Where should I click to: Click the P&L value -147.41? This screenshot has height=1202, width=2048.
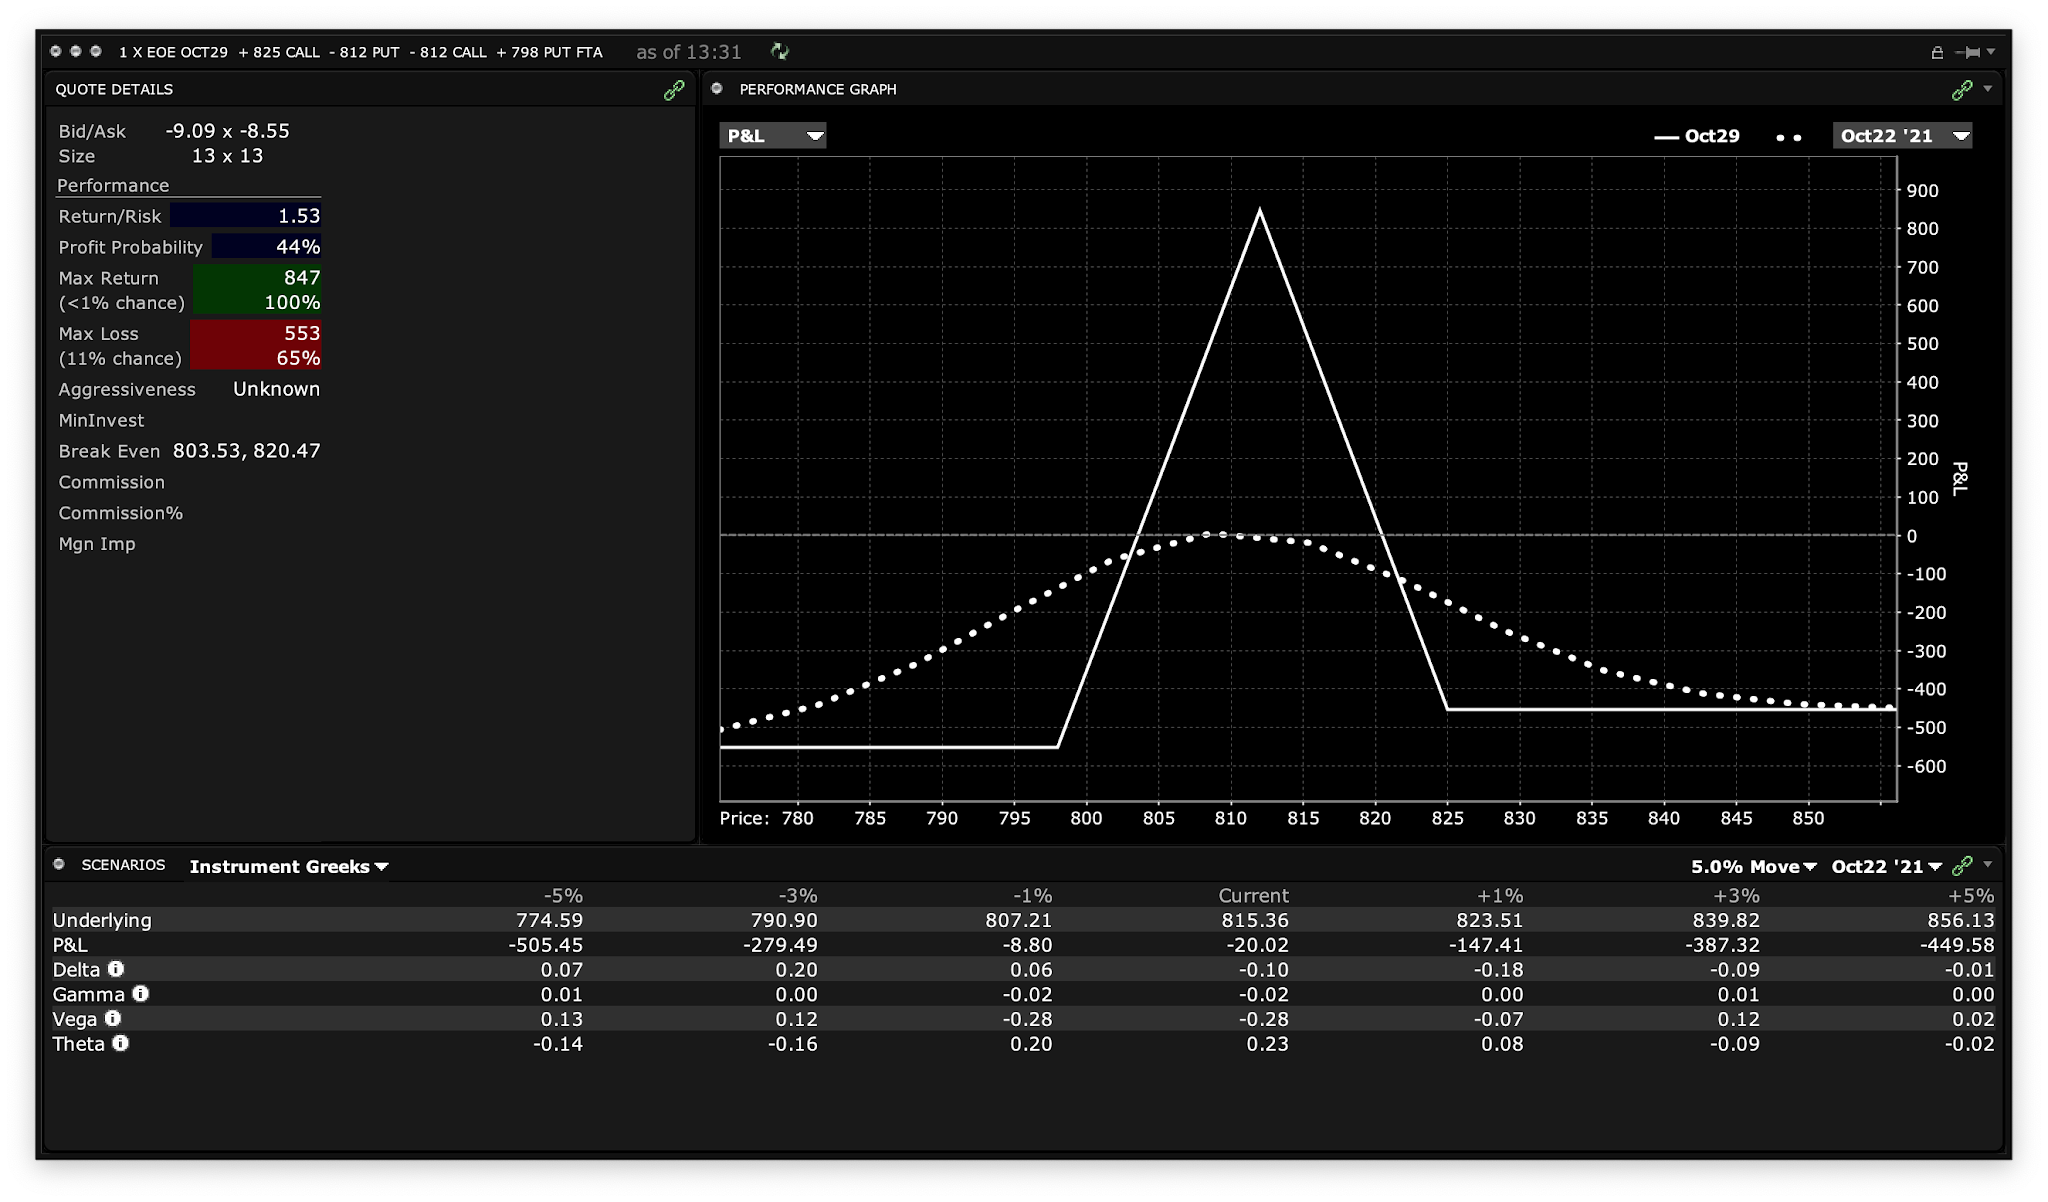1486,945
